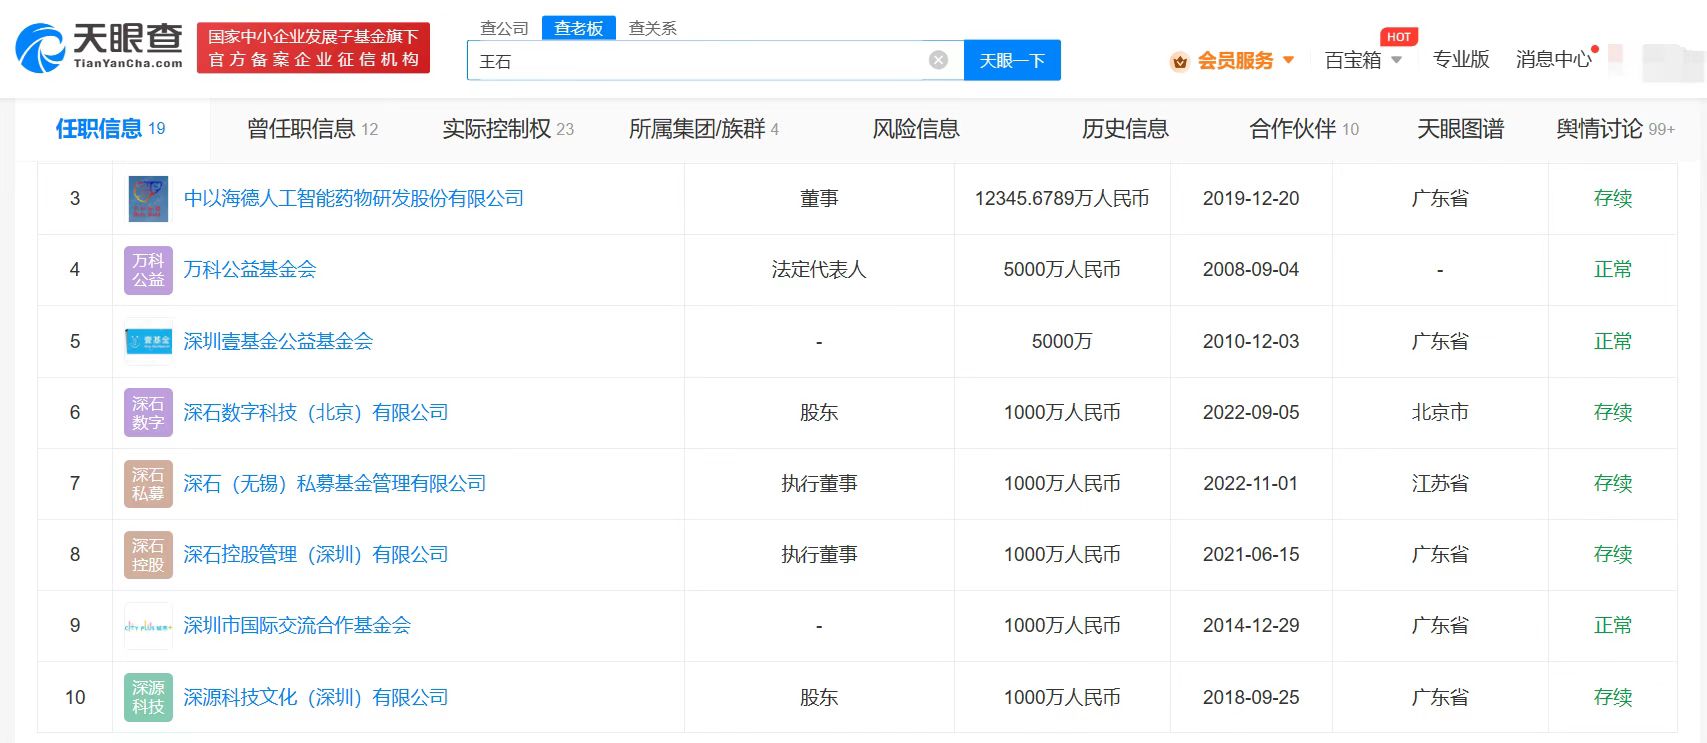The width and height of the screenshot is (1707, 743).
Task: Open the 深圳市国际交流合作基金会 link
Action: [297, 625]
